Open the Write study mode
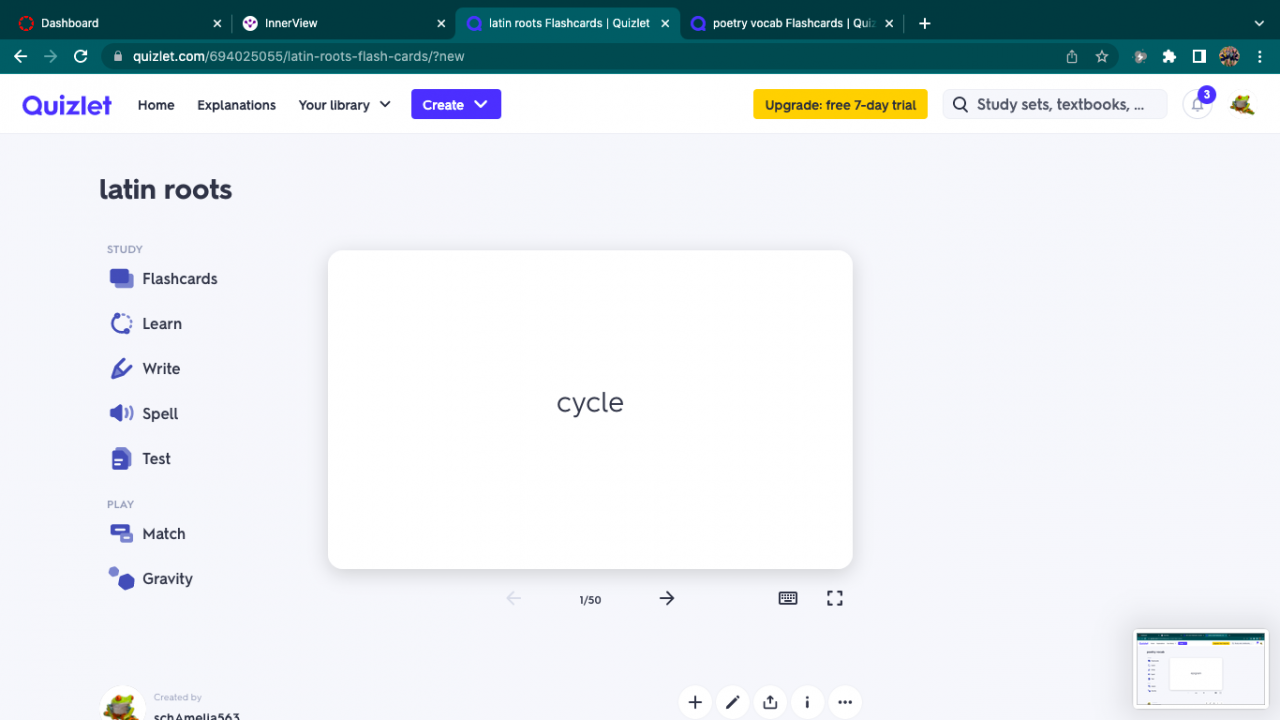1280x720 pixels. [x=145, y=369]
